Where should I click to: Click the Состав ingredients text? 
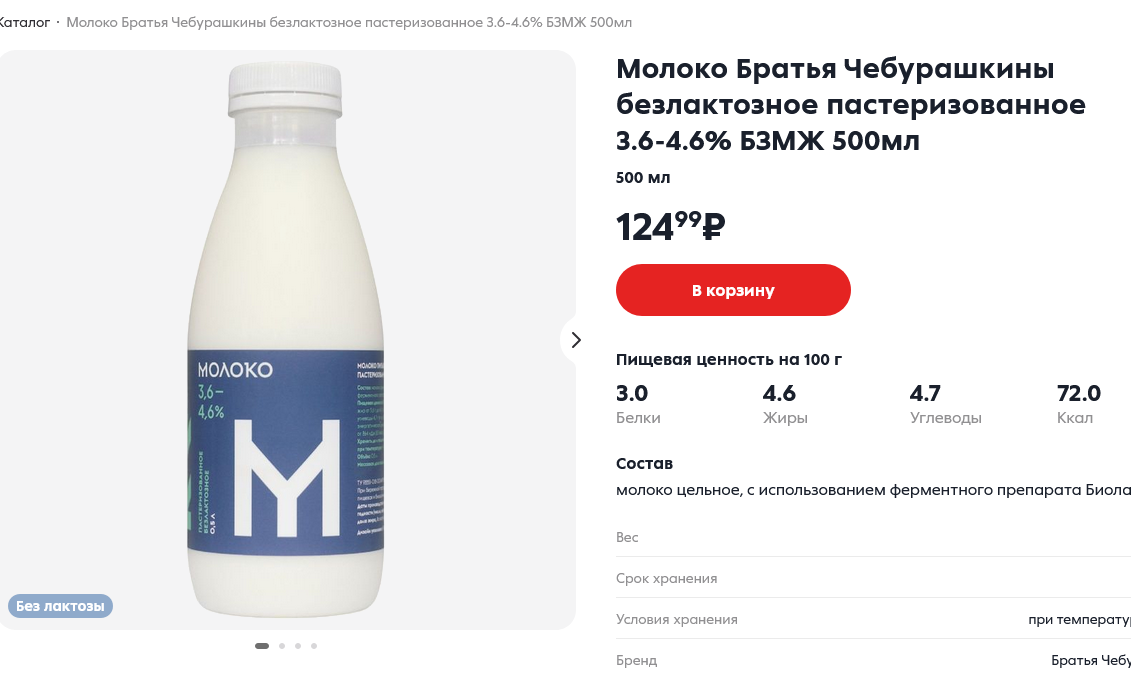[x=872, y=490]
